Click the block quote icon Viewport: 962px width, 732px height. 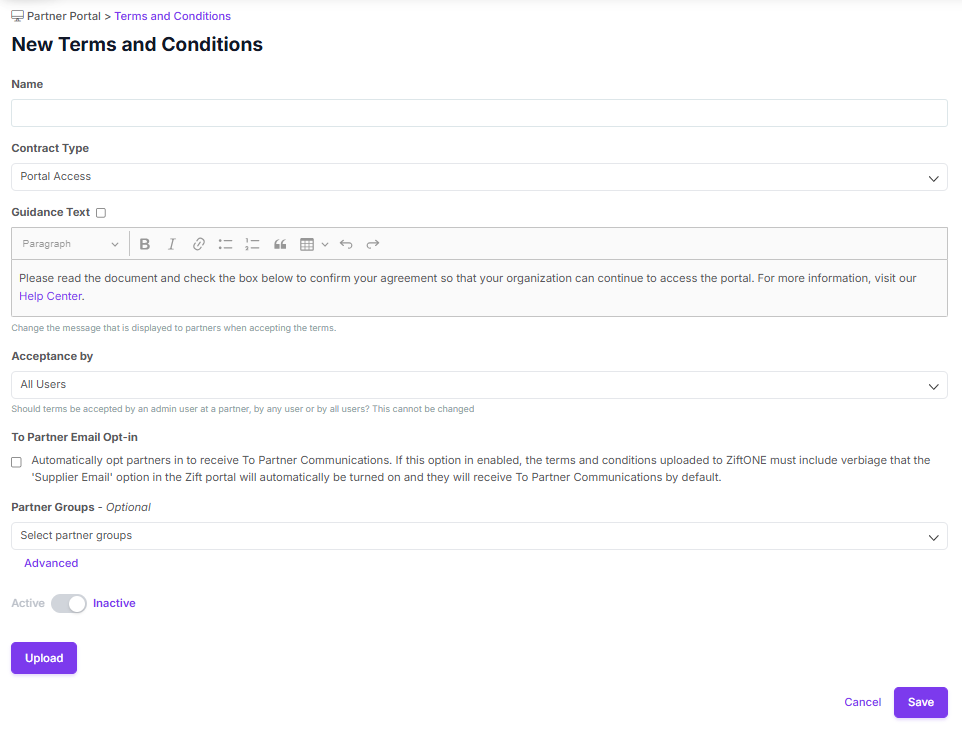tap(280, 244)
